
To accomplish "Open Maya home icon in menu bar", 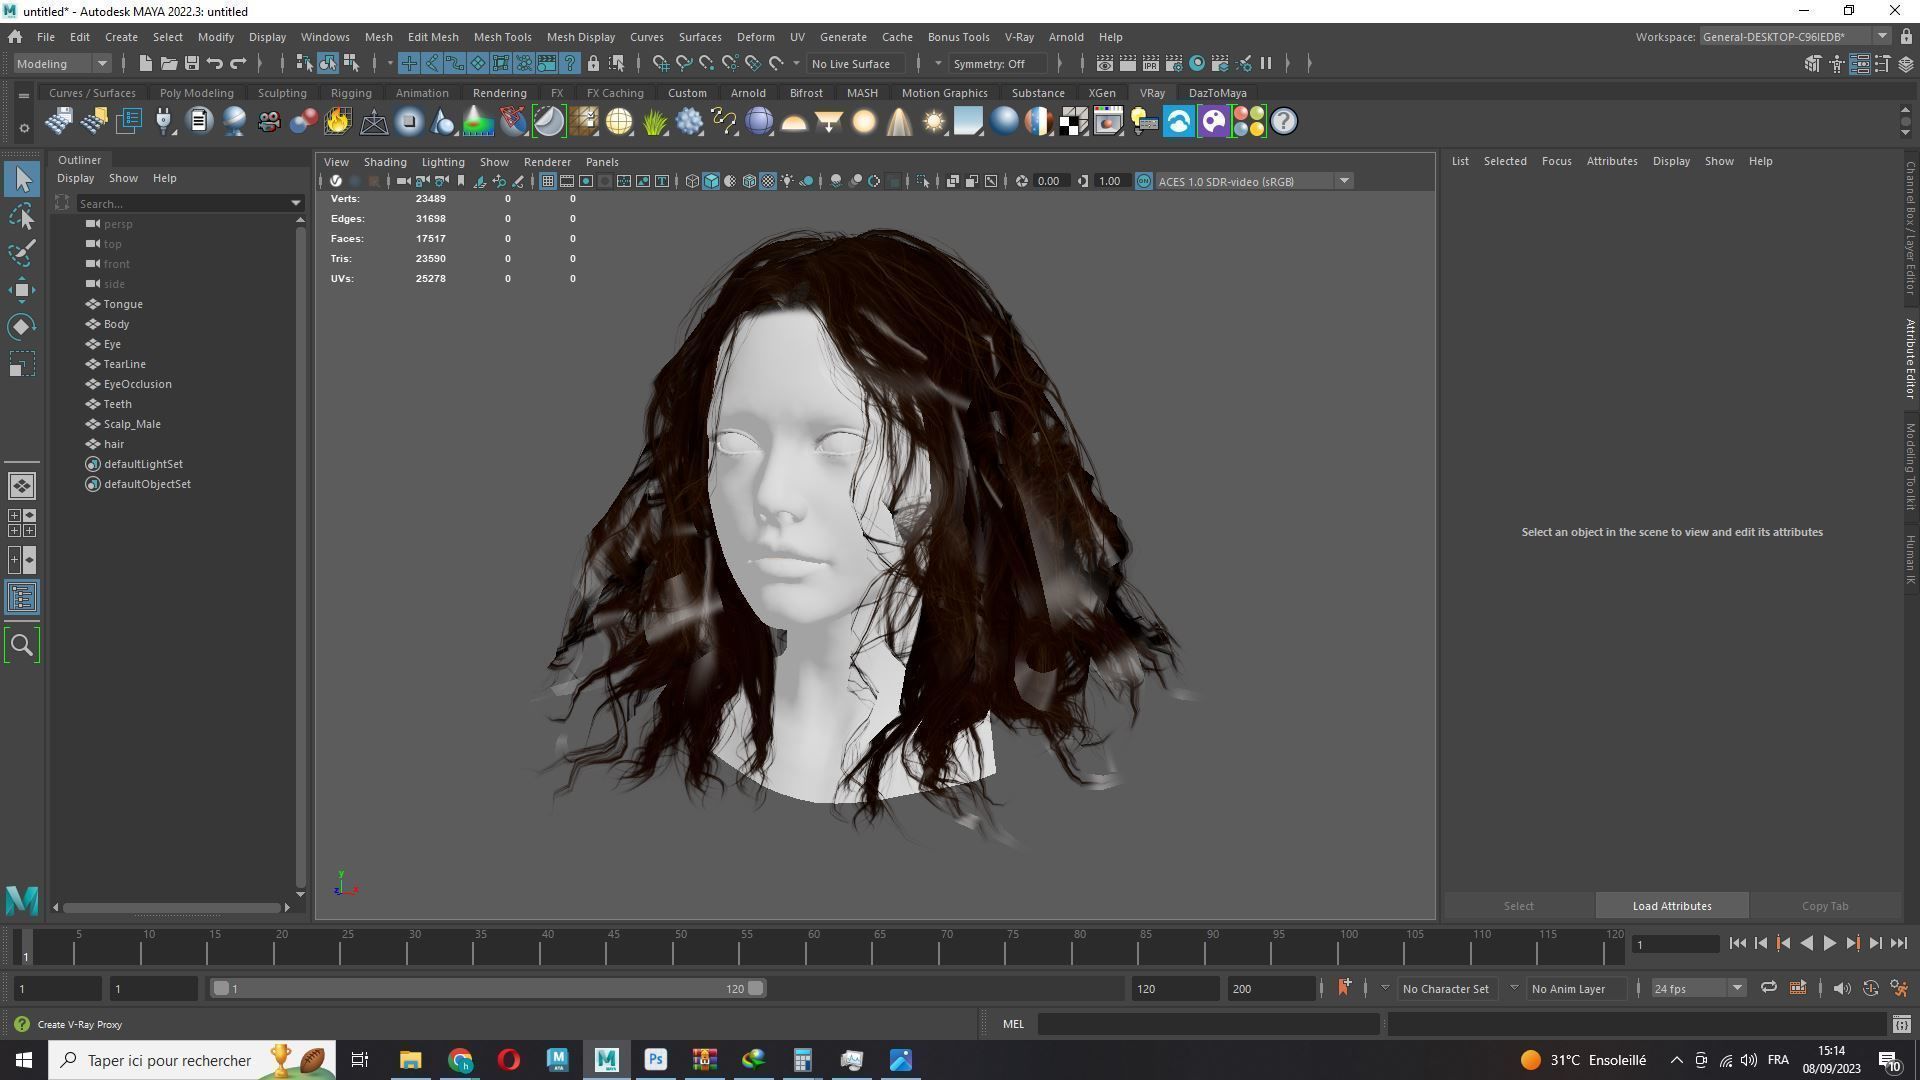I will coord(15,37).
